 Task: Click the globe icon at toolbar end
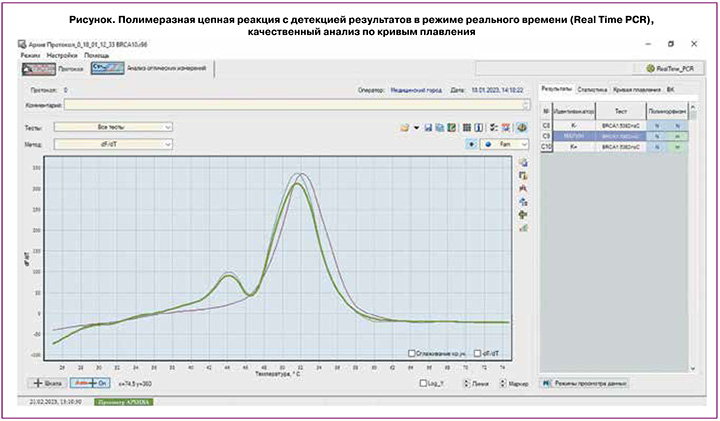point(521,128)
